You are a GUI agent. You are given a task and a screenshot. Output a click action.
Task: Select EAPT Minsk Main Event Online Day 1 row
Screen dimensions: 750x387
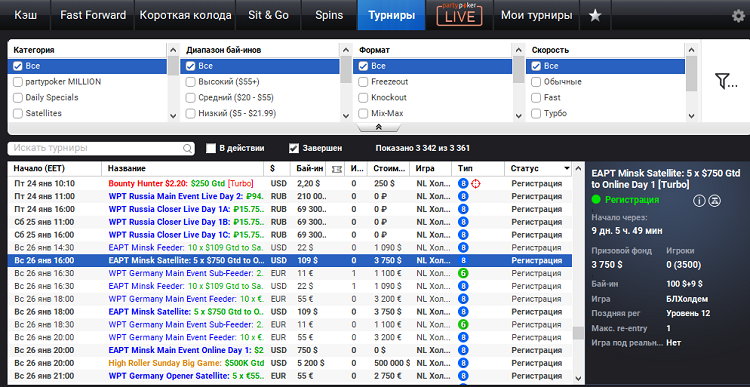(290, 350)
